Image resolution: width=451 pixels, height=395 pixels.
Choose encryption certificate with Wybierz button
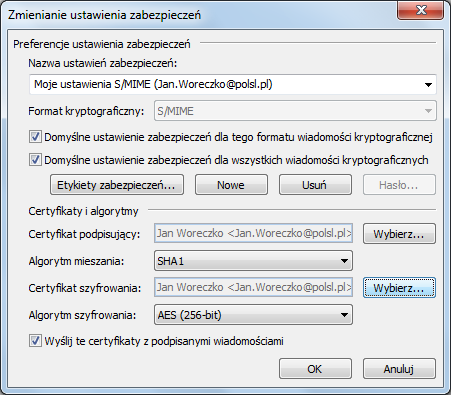click(x=399, y=288)
